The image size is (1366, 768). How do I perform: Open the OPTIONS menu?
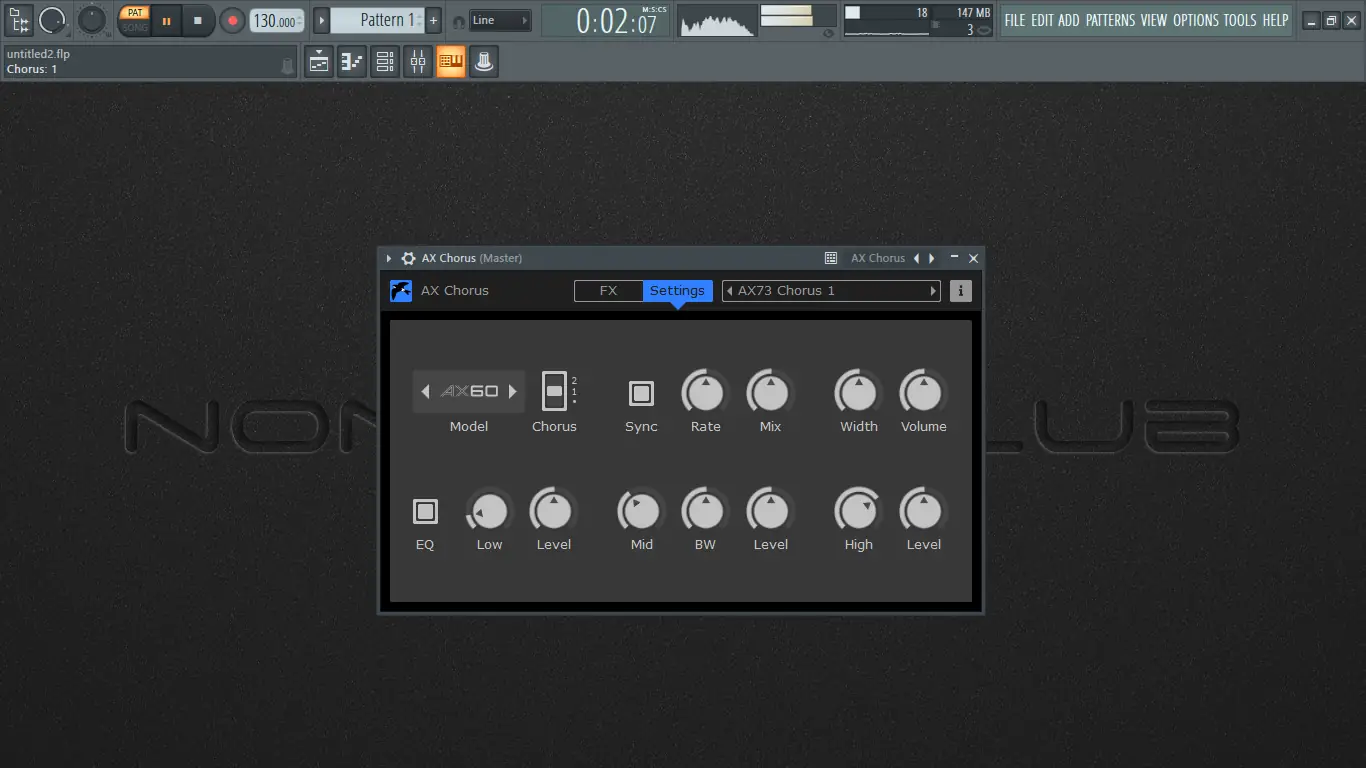tap(1196, 20)
